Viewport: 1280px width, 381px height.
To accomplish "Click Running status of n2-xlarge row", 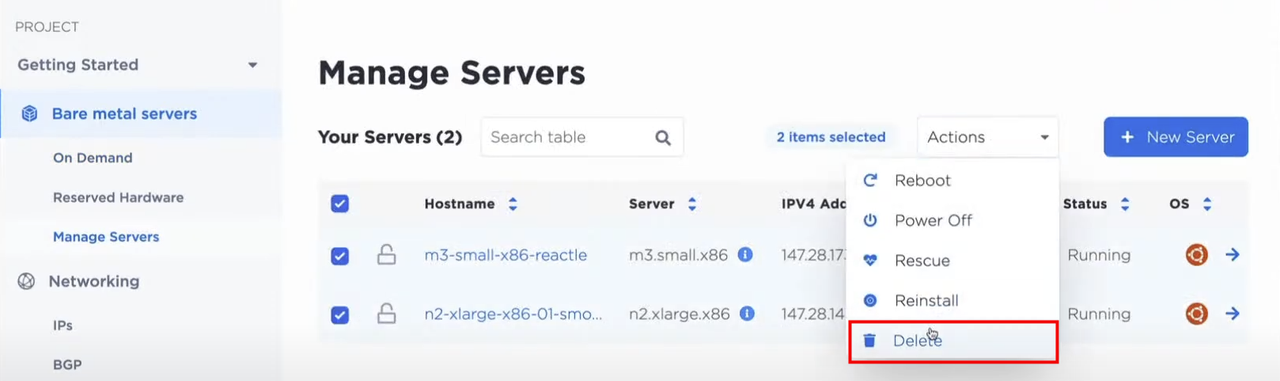I will tap(1099, 314).
